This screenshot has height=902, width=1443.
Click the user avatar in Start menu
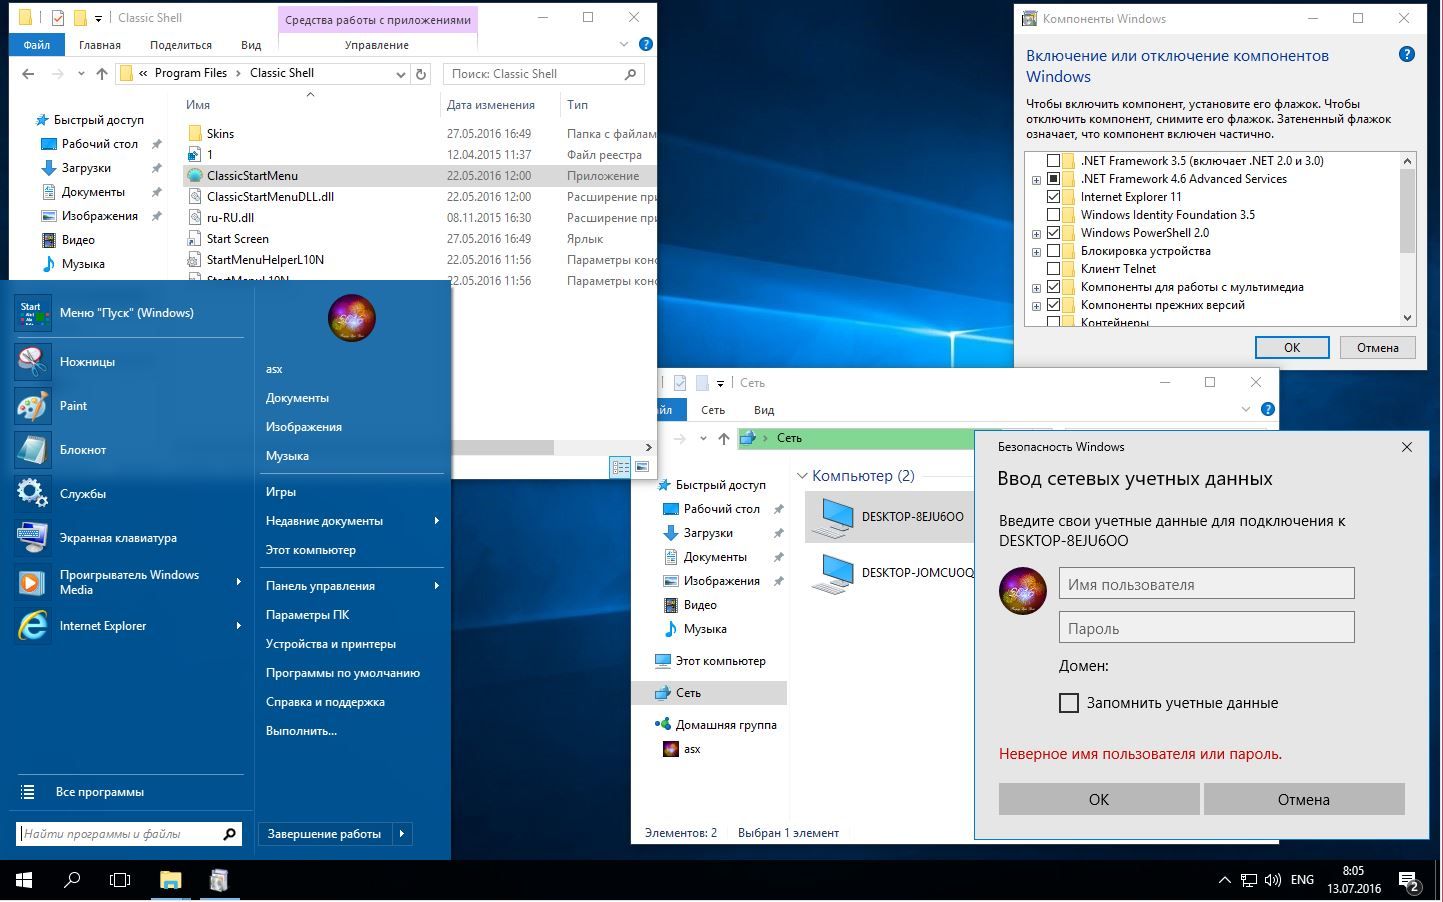[351, 318]
